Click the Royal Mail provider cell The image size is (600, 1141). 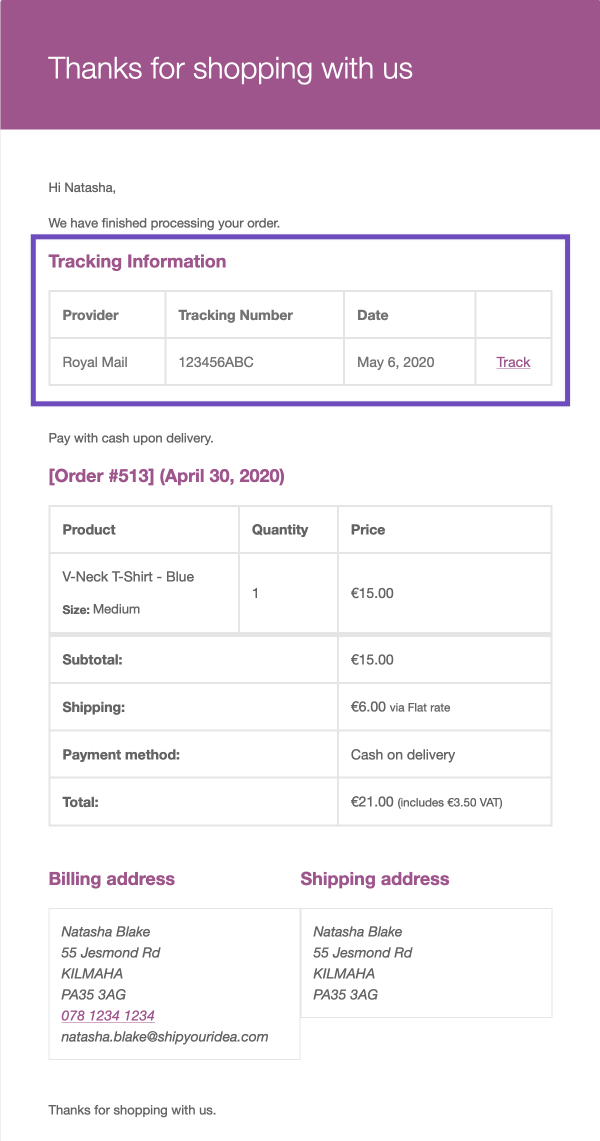tap(95, 362)
